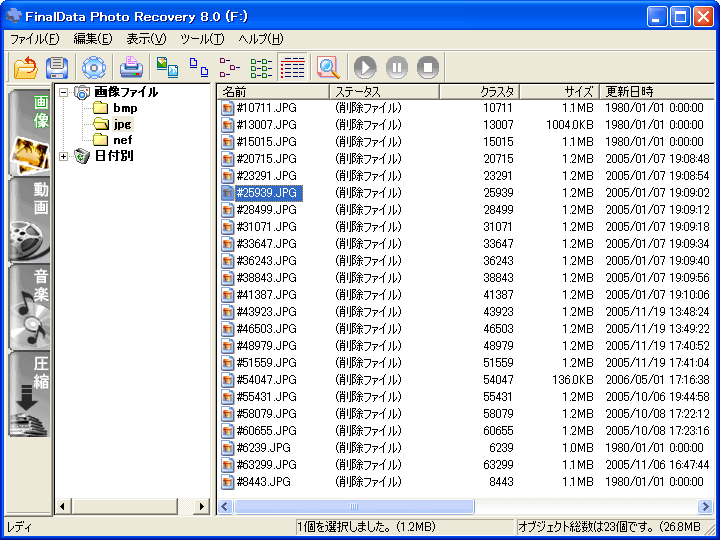
Task: Maximize the FinalData Photo Recovery window
Action: coord(680,17)
